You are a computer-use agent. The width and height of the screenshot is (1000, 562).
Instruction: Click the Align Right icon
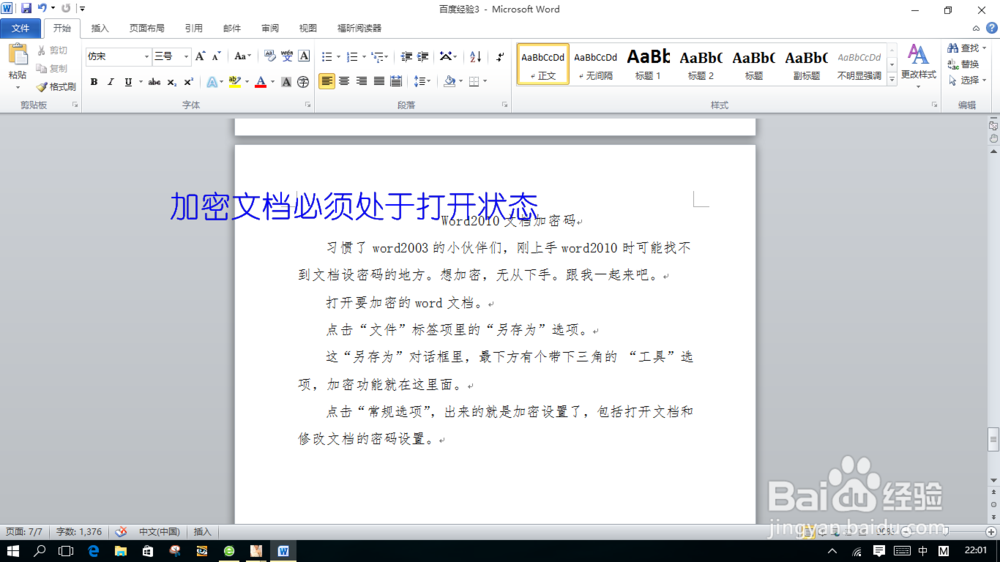(x=362, y=81)
